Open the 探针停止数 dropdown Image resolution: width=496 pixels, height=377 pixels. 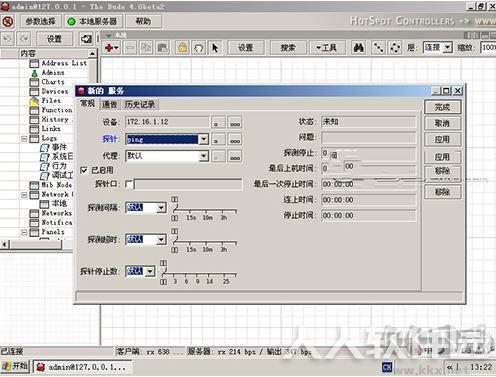150,271
